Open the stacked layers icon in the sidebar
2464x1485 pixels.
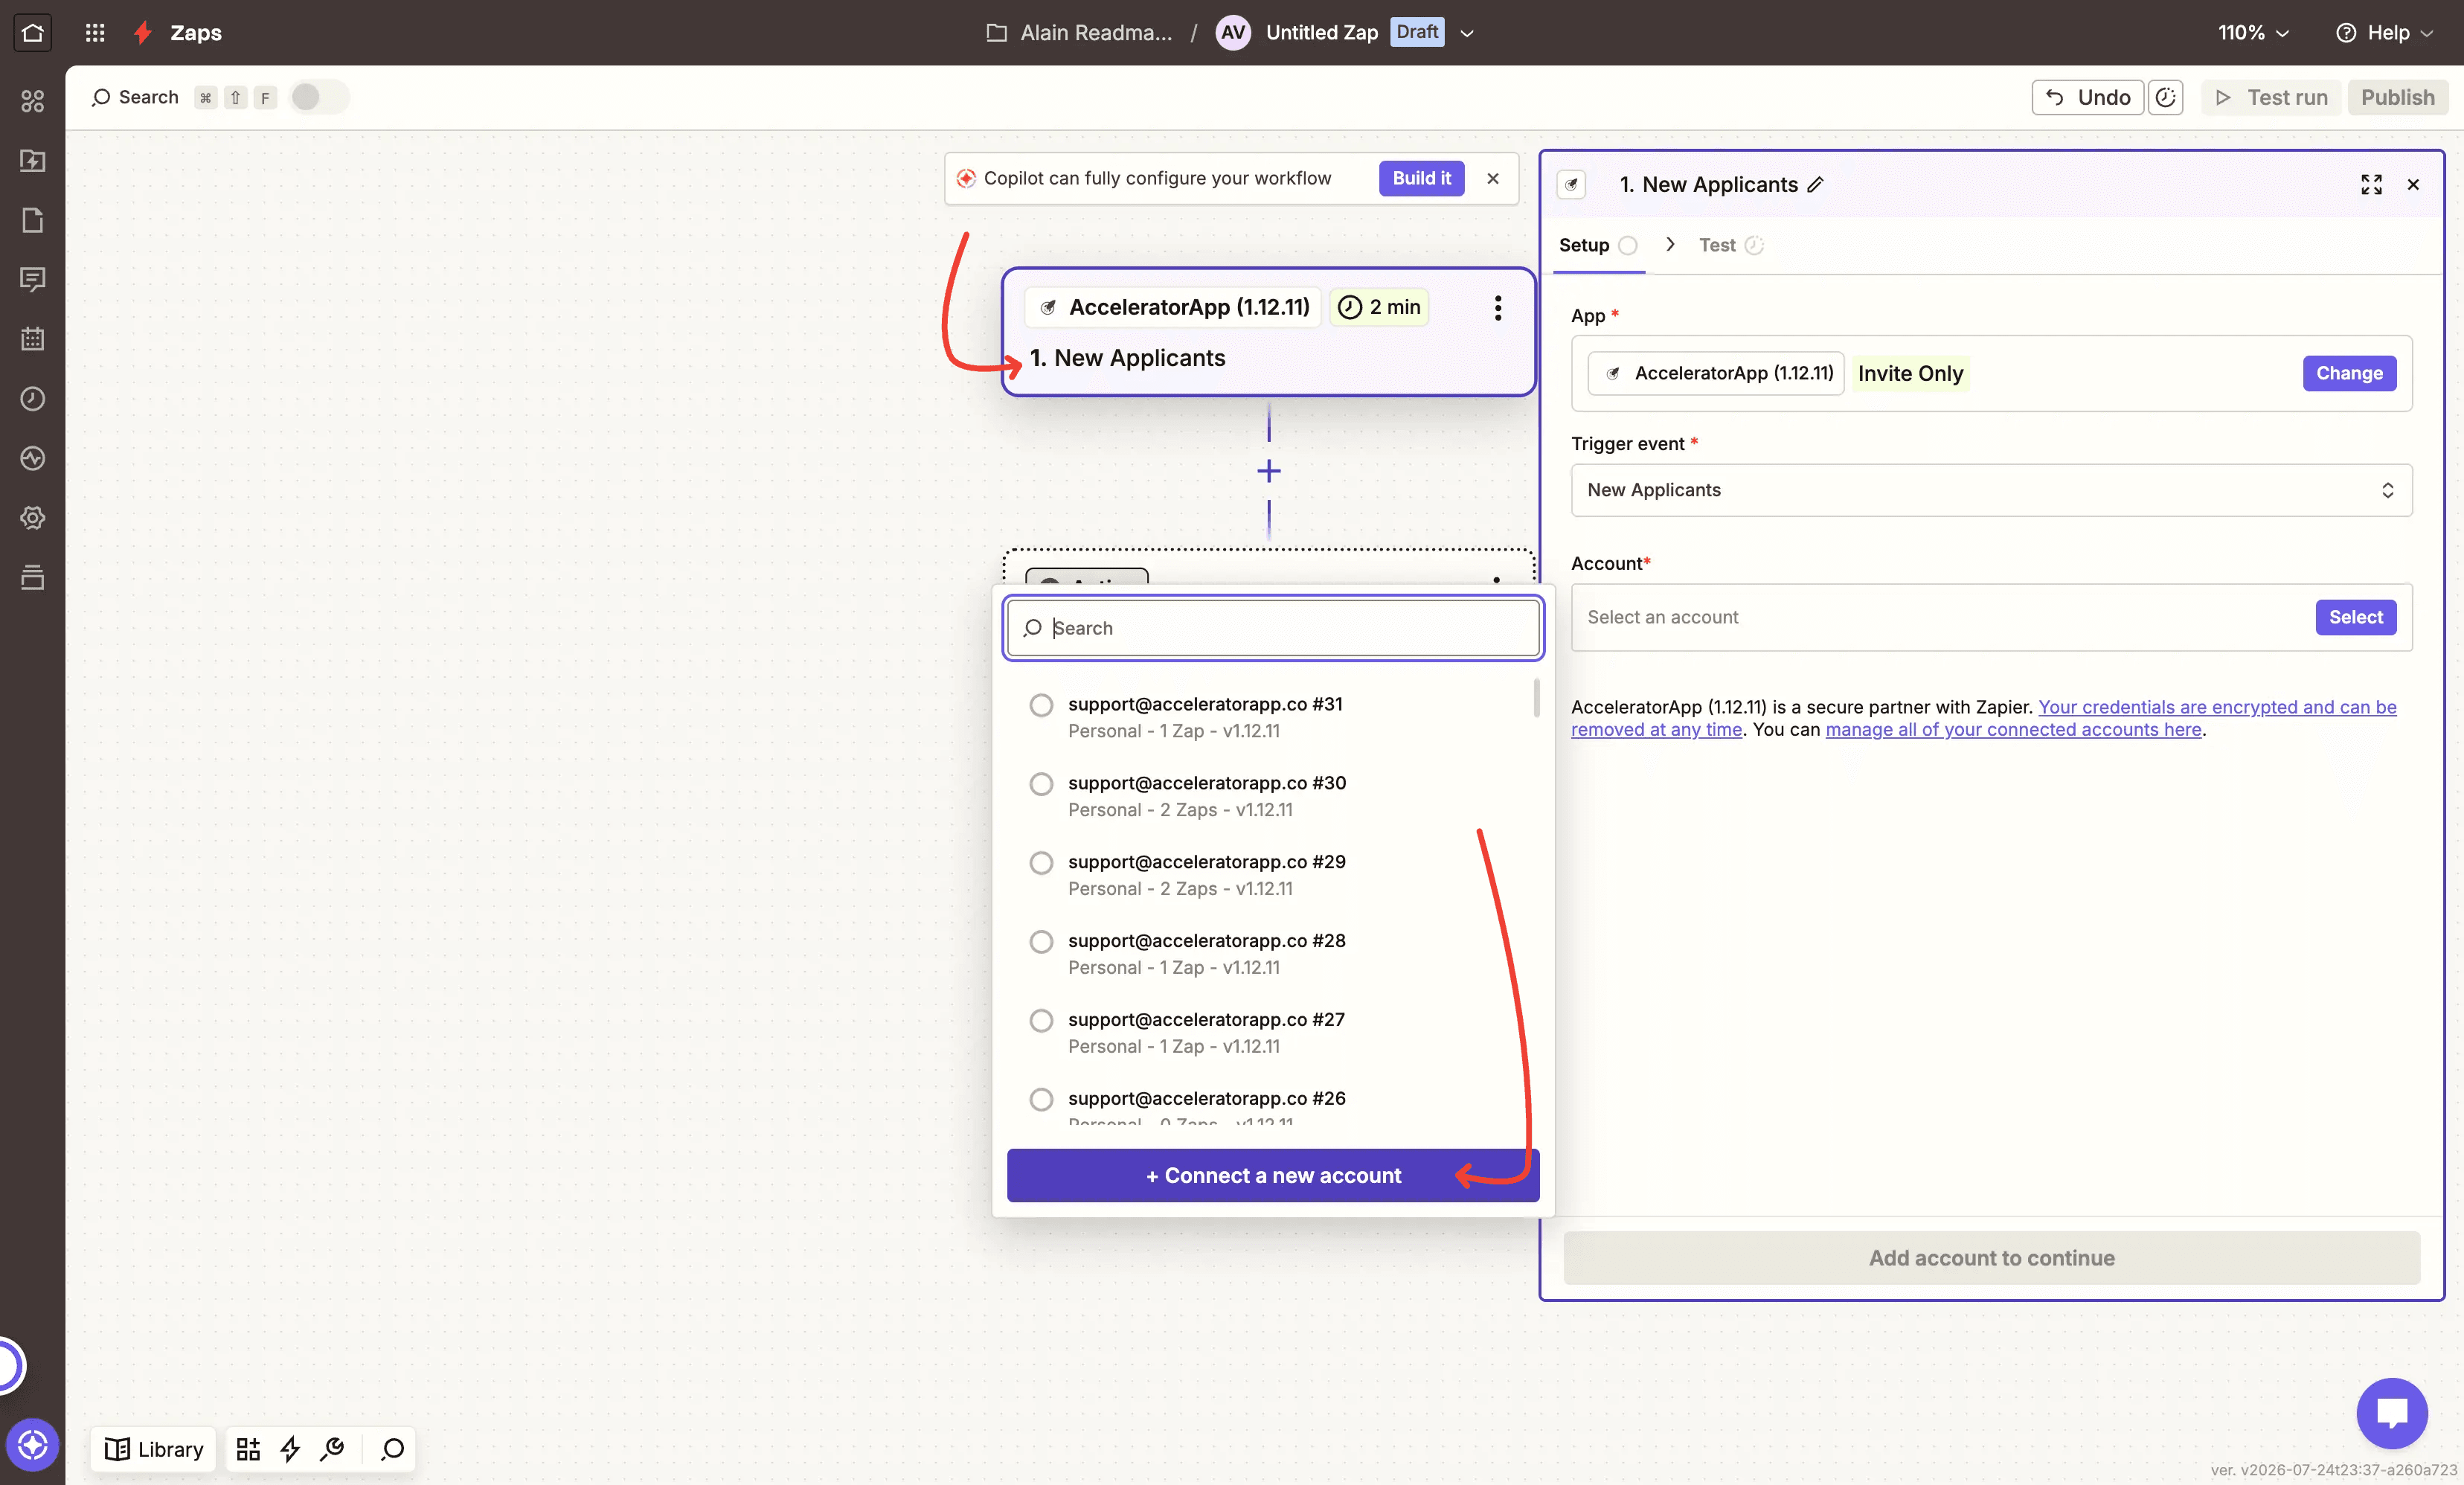click(x=32, y=577)
